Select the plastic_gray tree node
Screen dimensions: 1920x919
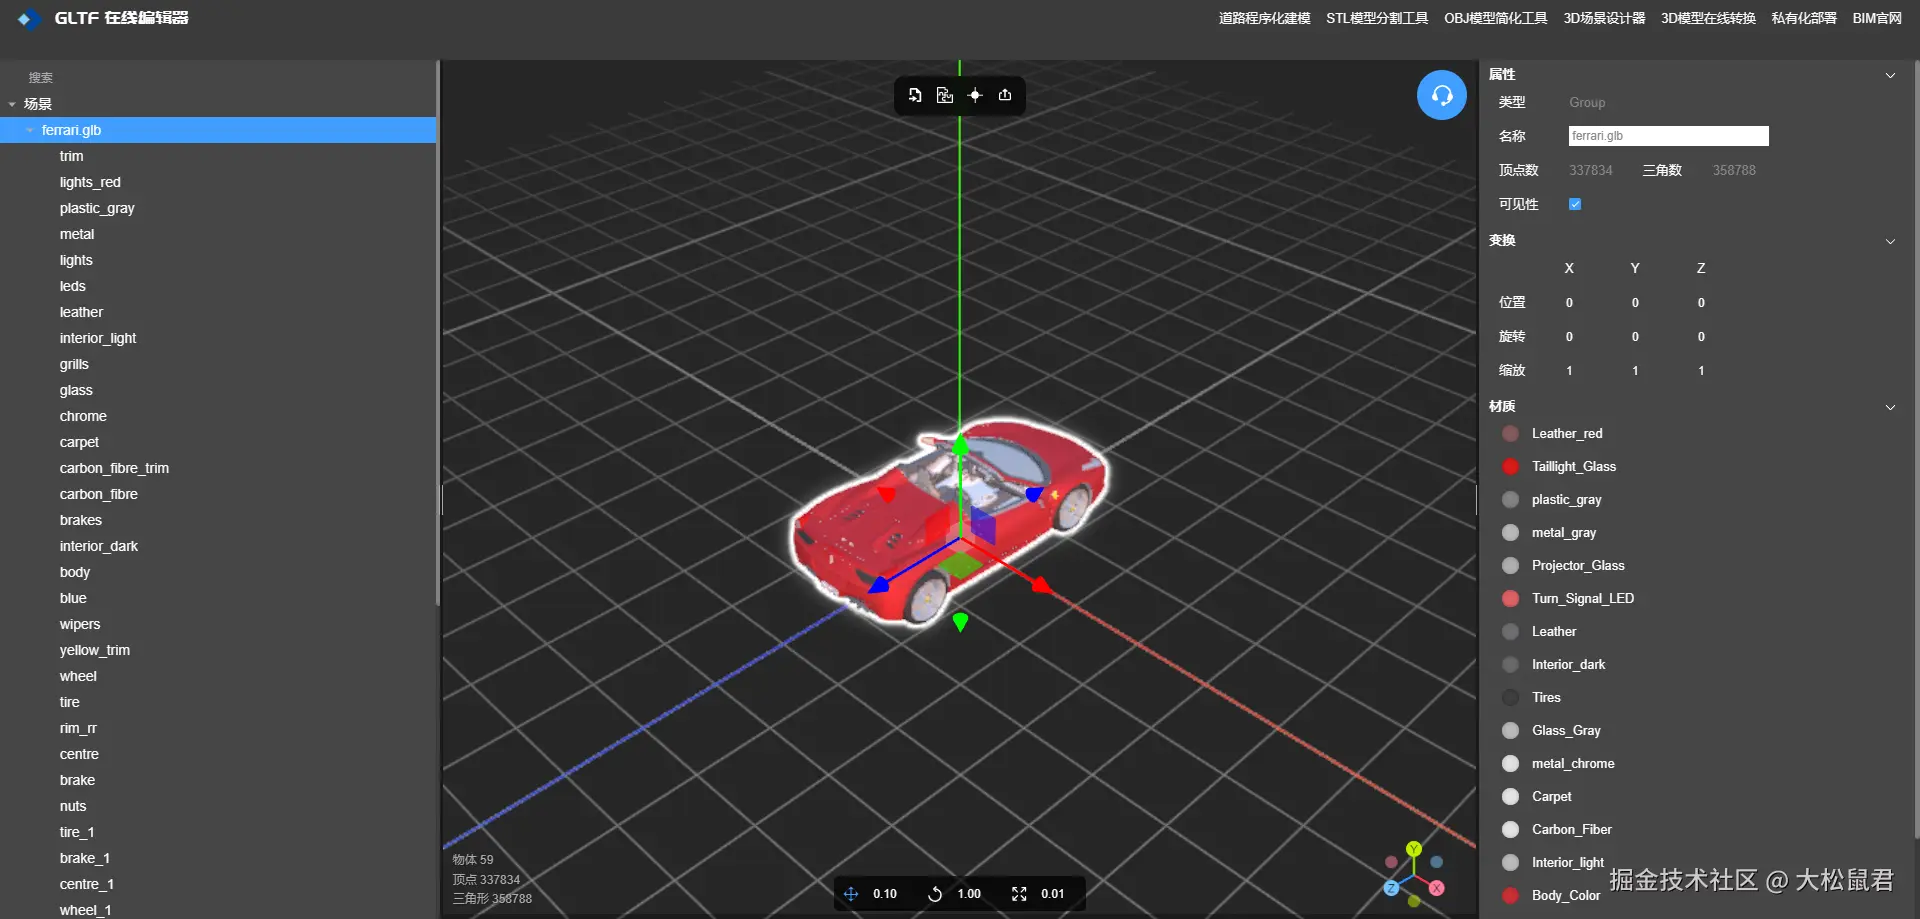pyautogui.click(x=218, y=208)
